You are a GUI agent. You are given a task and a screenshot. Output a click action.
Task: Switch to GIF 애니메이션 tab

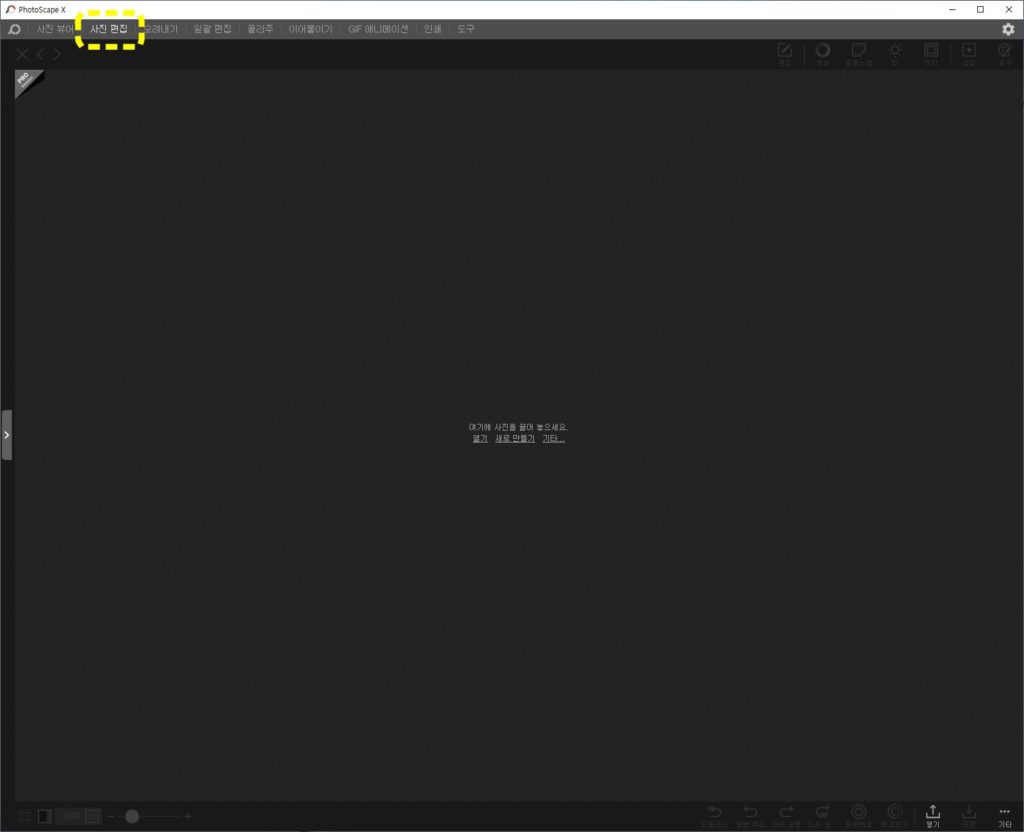378,29
